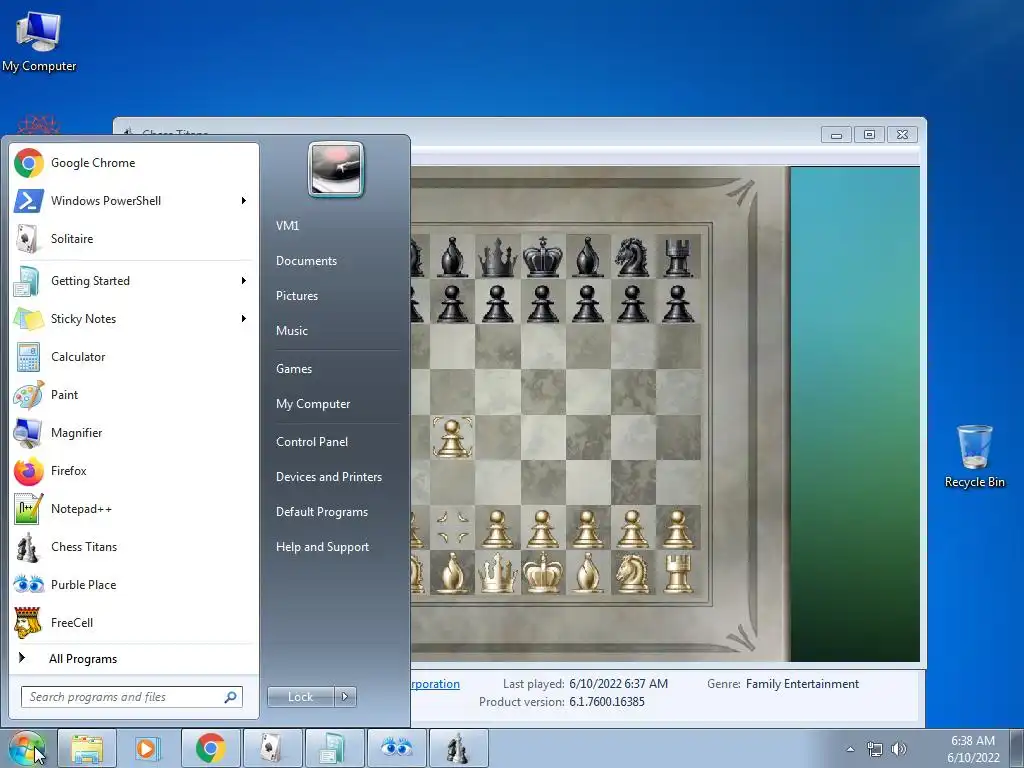1024x768 pixels.
Task: Open My Computer desktop icon
Action: [x=39, y=40]
